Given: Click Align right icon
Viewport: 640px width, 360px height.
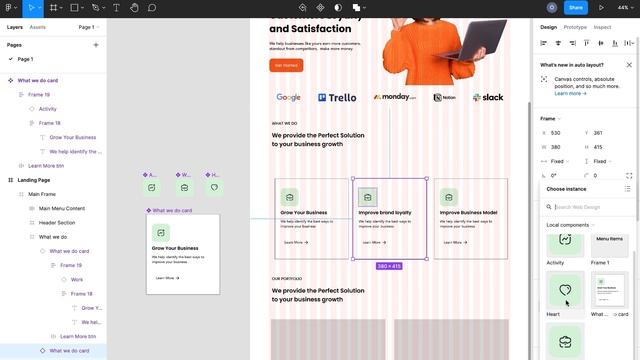Looking at the screenshot, I should [x=573, y=43].
